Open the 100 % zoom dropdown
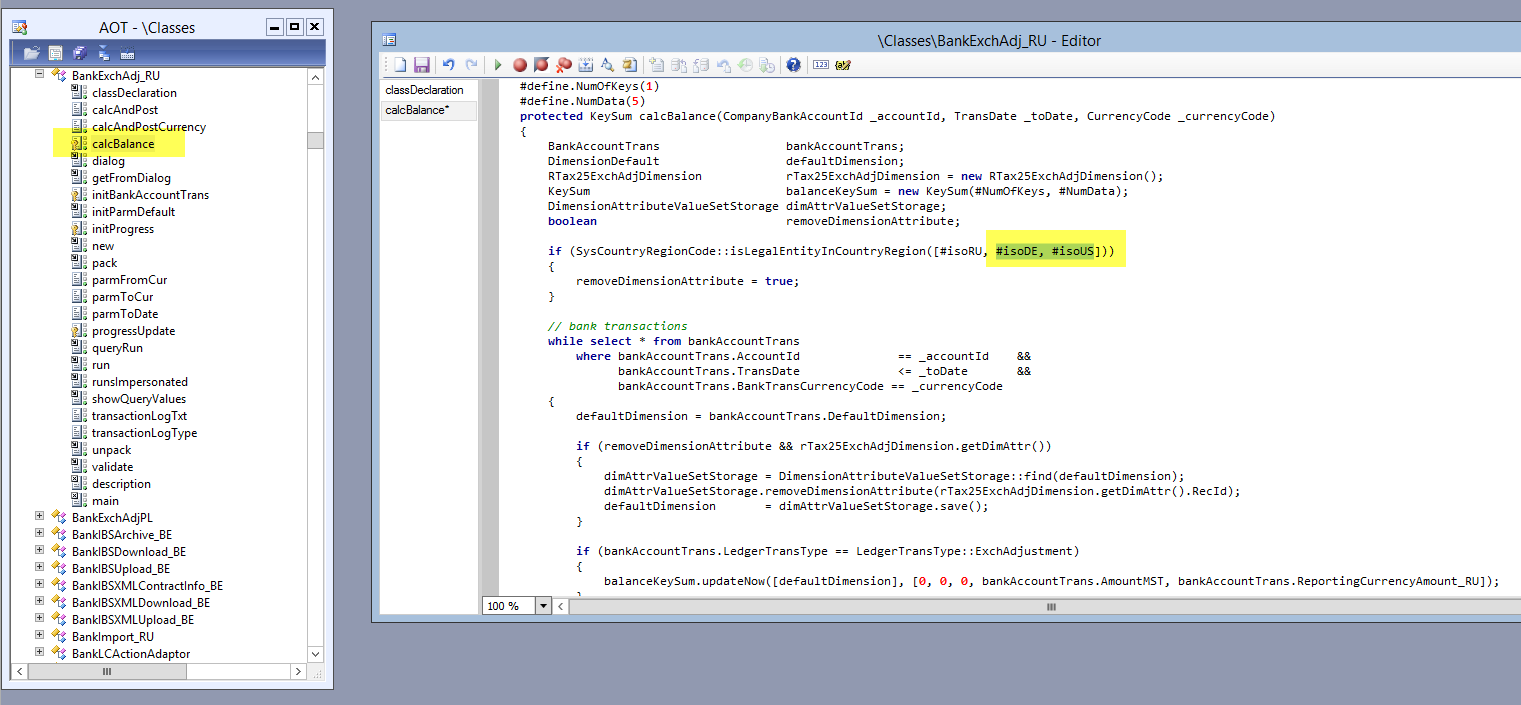Screen dimensions: 1521x705 pos(543,606)
